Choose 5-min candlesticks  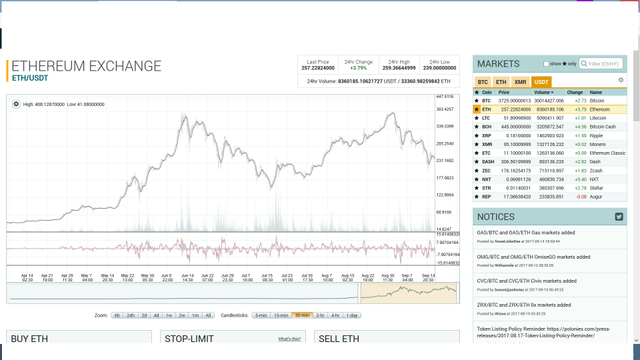point(261,316)
